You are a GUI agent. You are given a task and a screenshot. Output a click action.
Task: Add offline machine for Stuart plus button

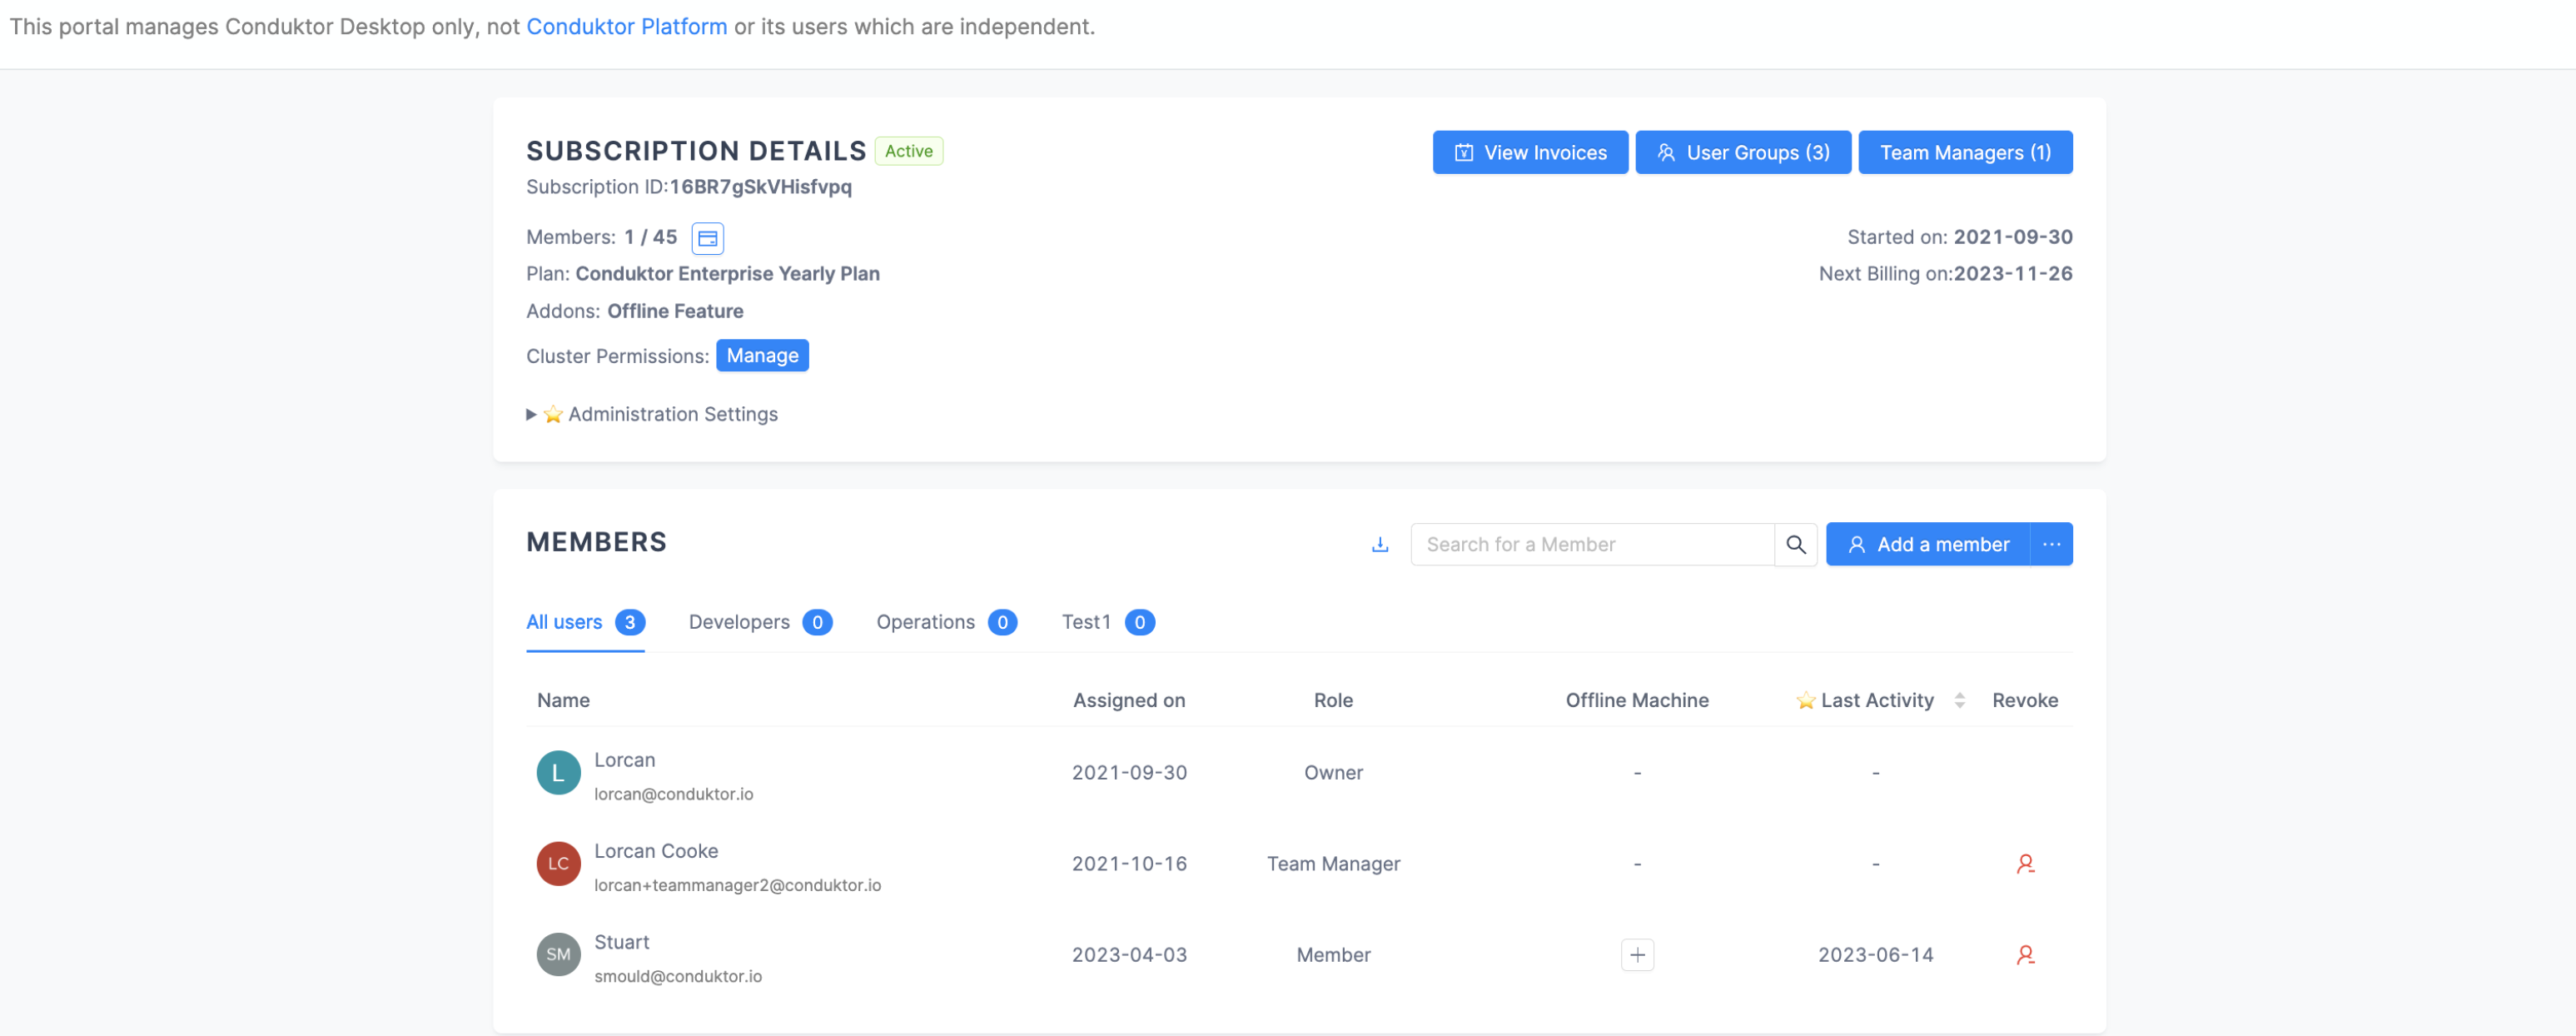click(x=1637, y=954)
